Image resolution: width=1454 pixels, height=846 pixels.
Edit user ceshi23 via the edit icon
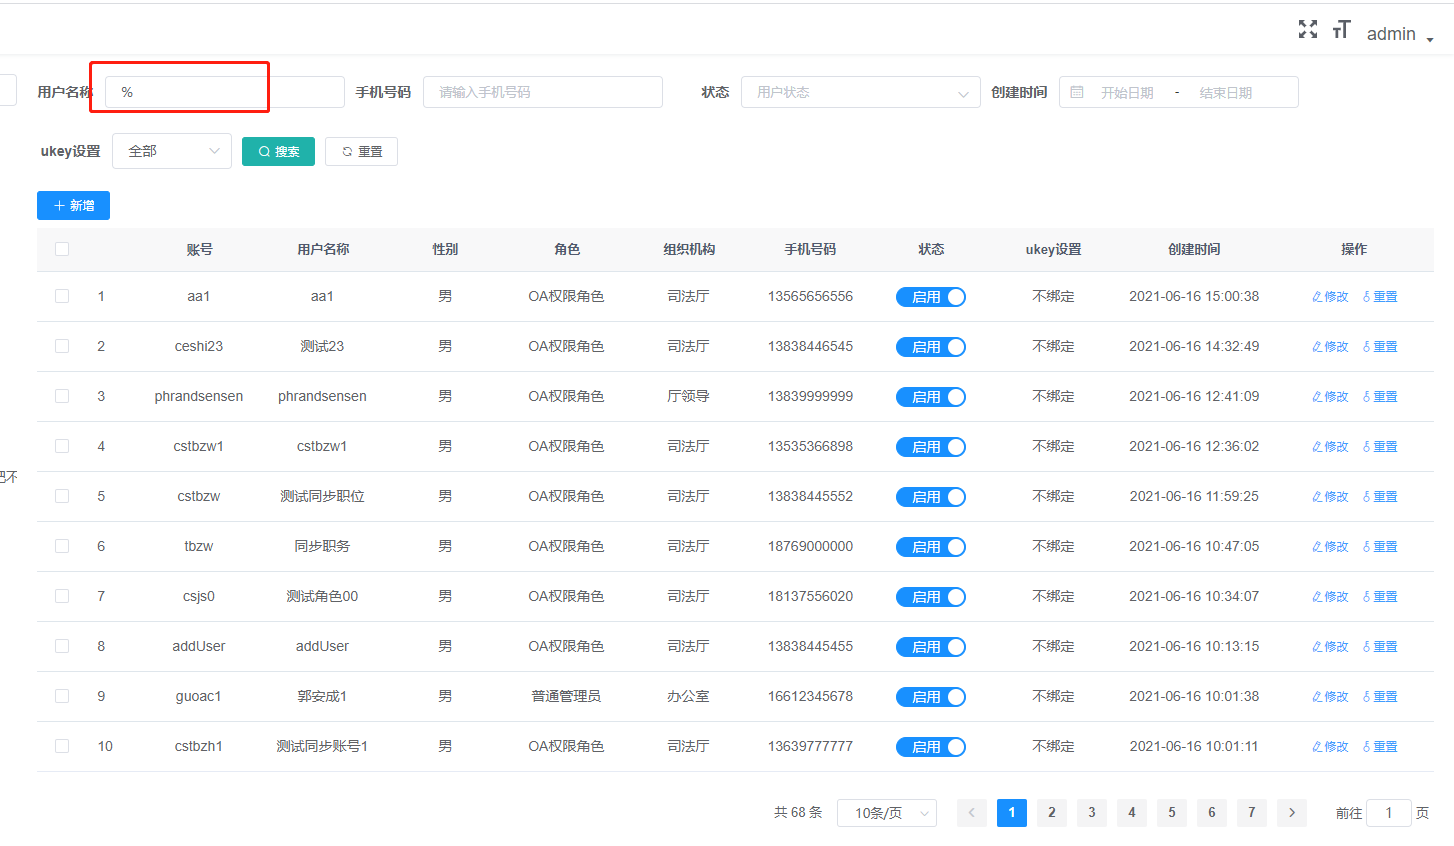(1330, 347)
